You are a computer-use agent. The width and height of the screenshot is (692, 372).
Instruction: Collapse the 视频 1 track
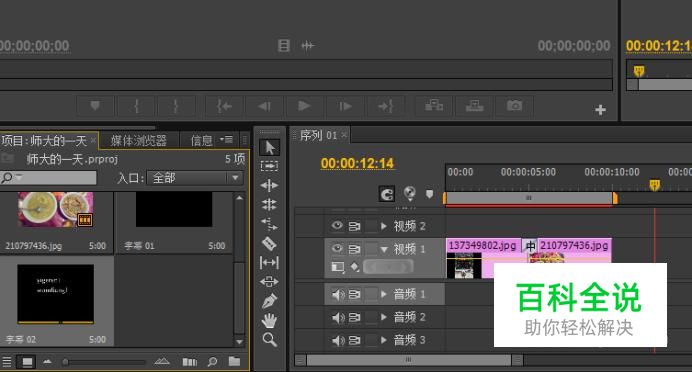tap(384, 249)
